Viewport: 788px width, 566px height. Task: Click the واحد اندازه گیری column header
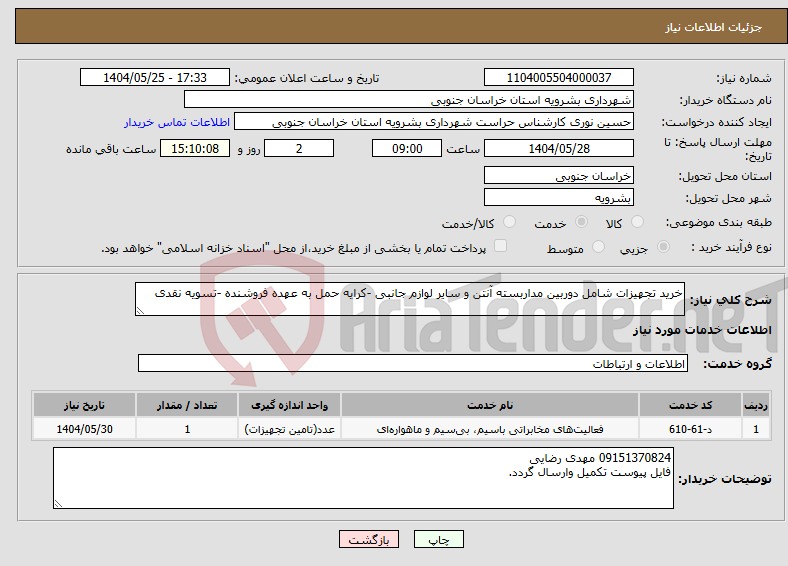coord(289,405)
